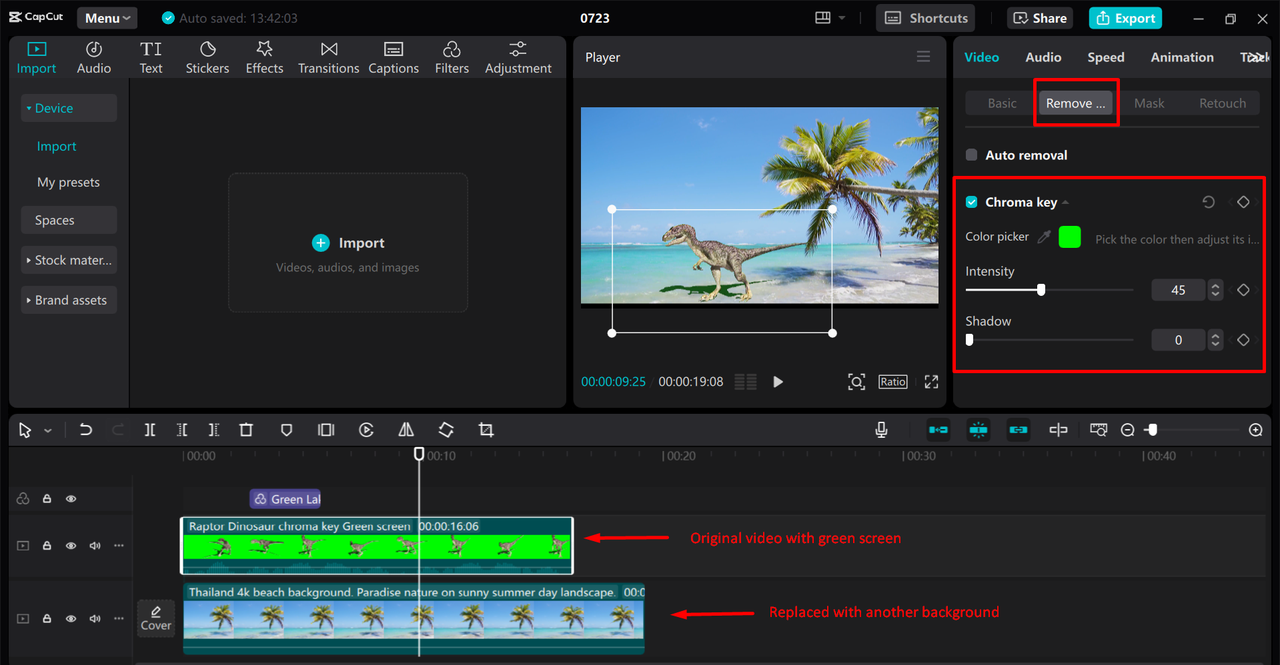Click the freeze frame icon

[x=326, y=430]
